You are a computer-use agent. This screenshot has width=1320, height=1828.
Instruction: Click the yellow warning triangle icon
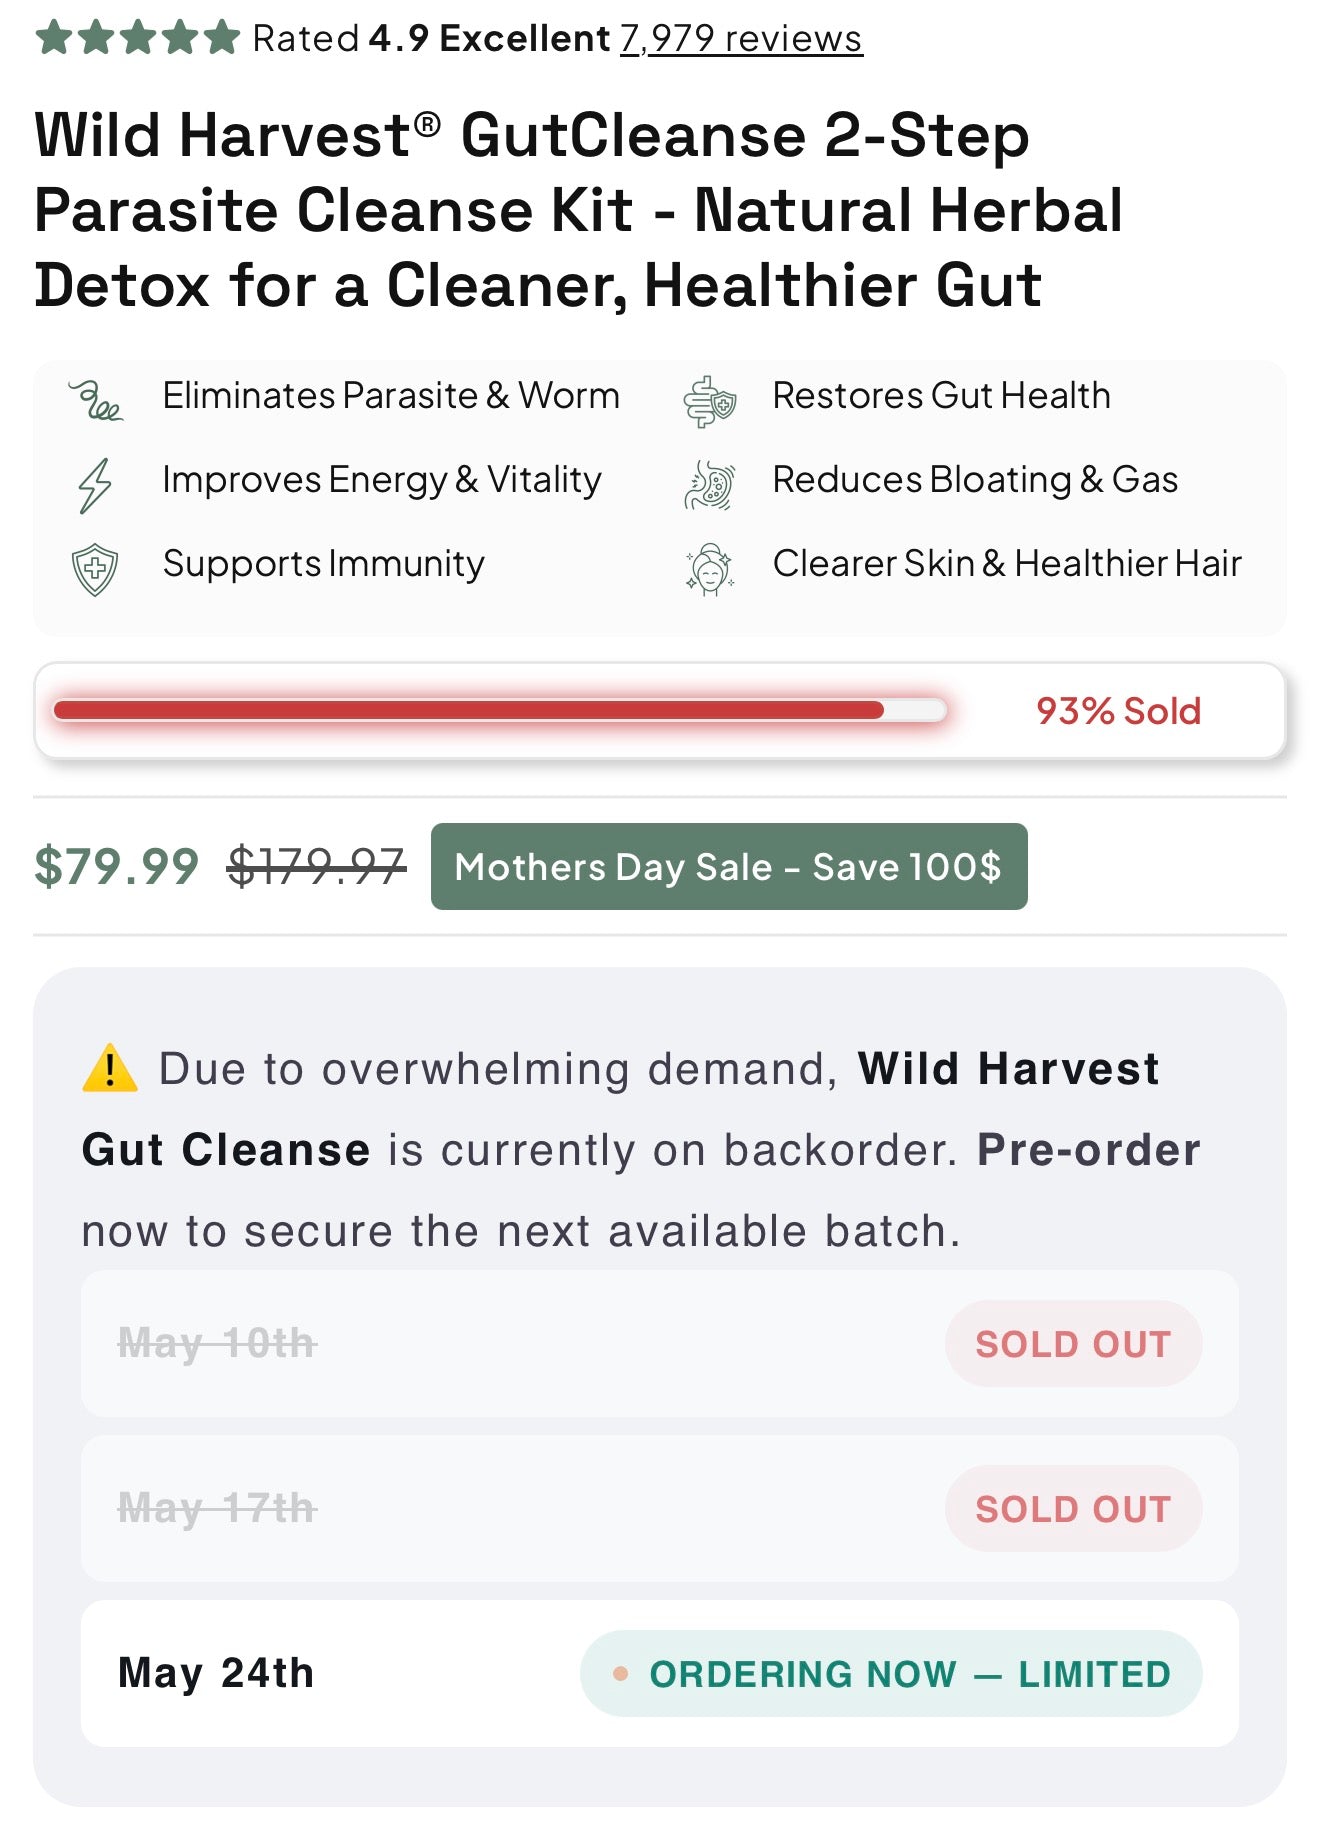coord(110,1068)
